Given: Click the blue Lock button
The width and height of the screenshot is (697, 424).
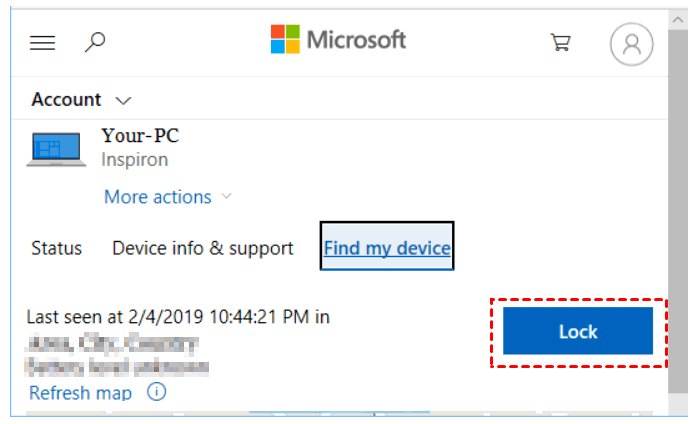Looking at the screenshot, I should point(578,331).
